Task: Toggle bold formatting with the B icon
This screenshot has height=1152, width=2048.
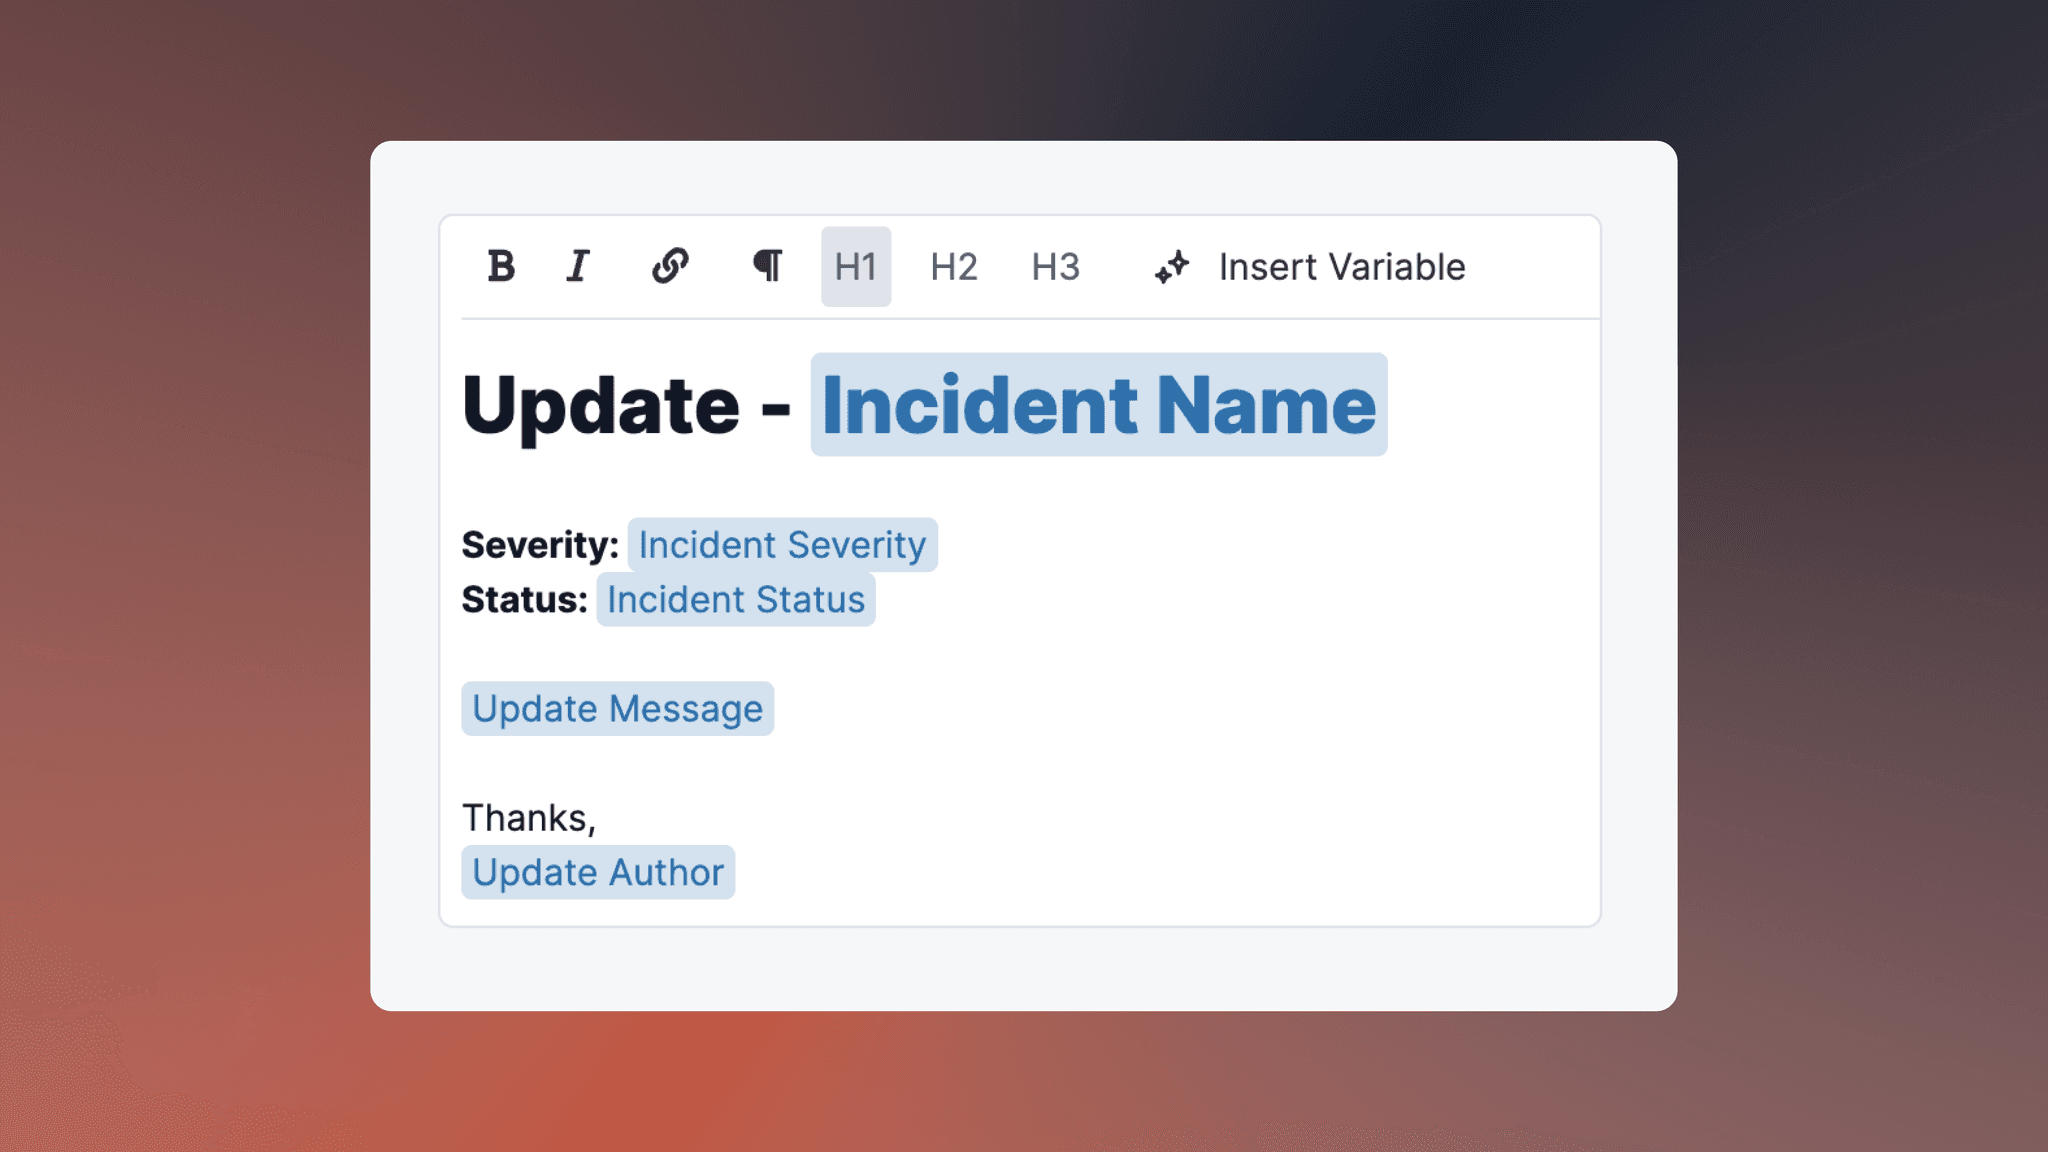Action: 501,266
